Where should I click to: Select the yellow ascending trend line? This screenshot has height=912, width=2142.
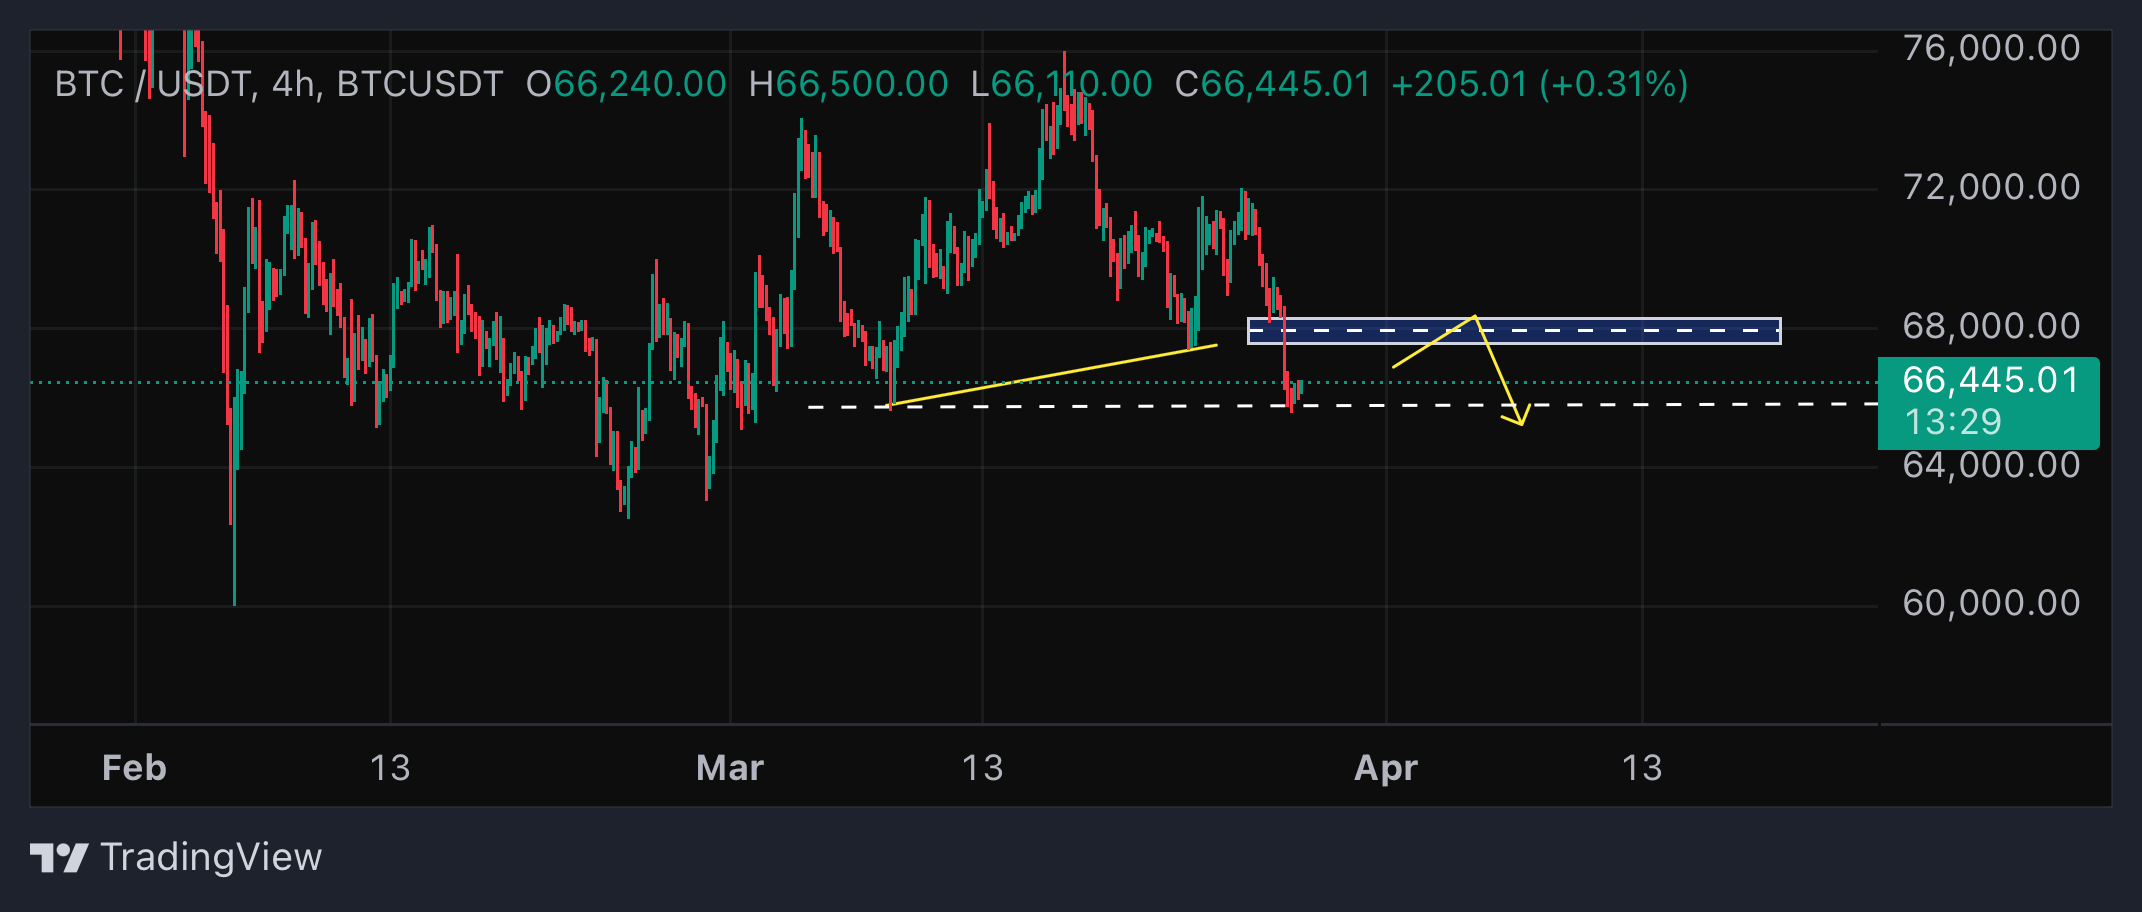[x=1050, y=375]
